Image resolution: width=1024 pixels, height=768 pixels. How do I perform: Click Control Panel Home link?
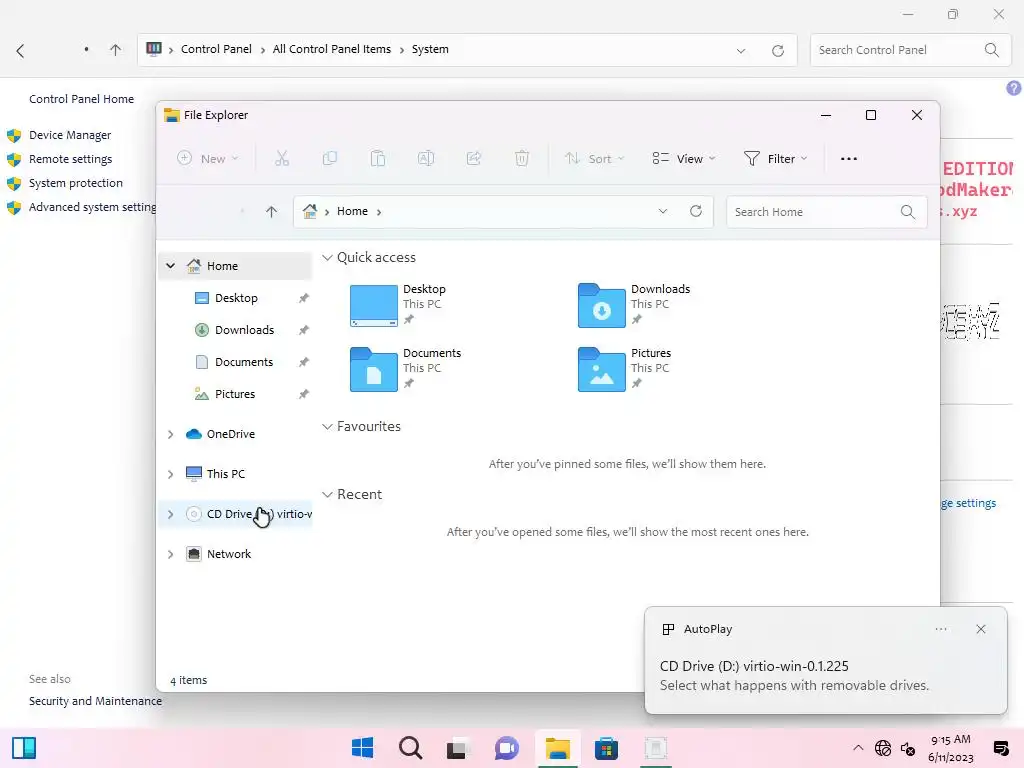pyautogui.click(x=82, y=99)
